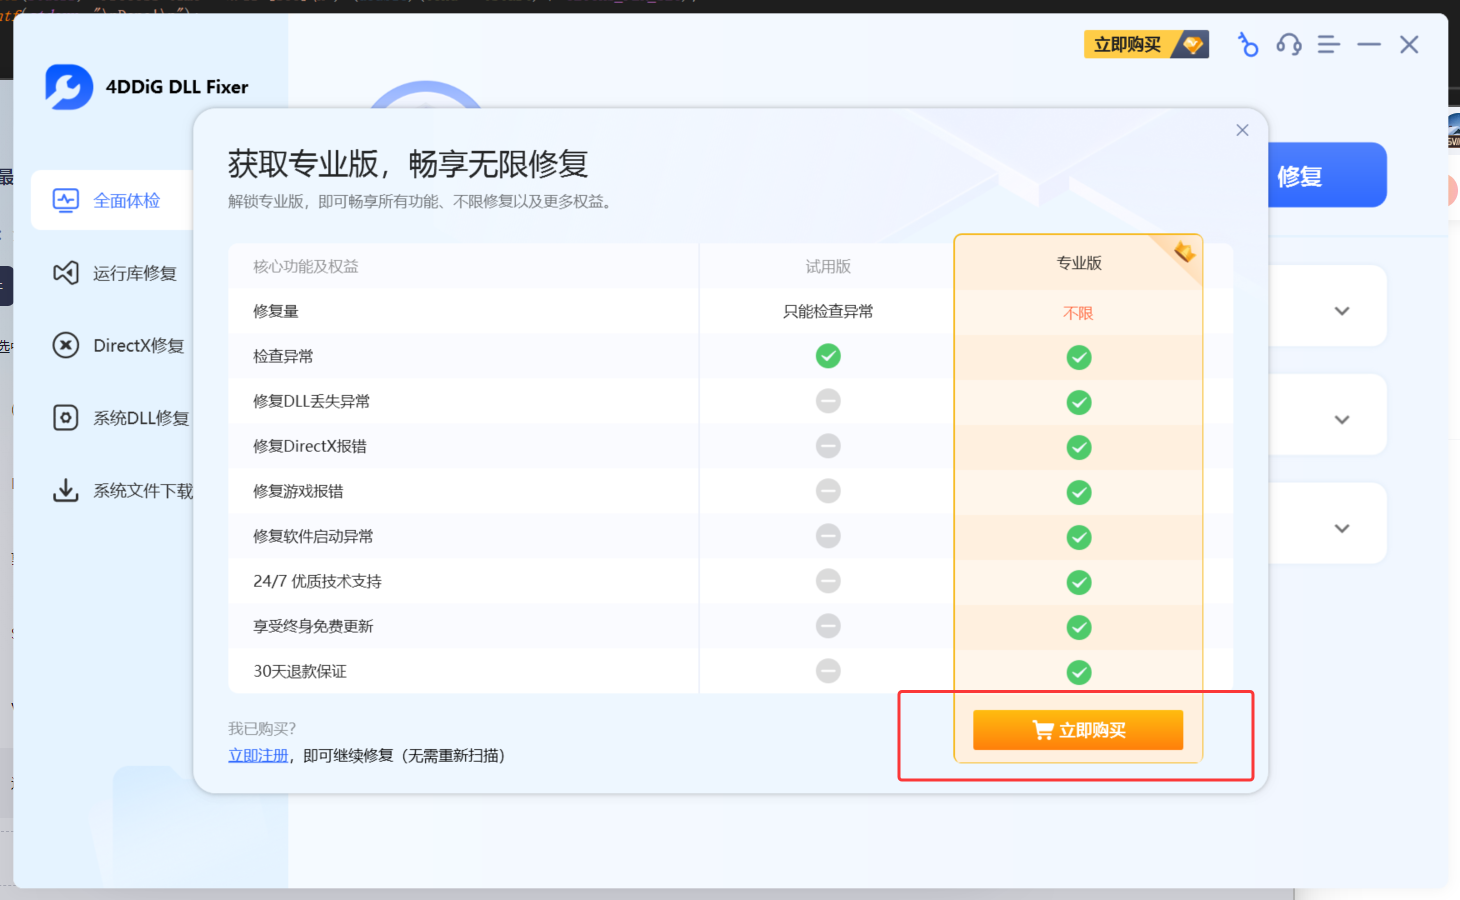Click the 修复DLL丢失异常 row label

tap(311, 401)
